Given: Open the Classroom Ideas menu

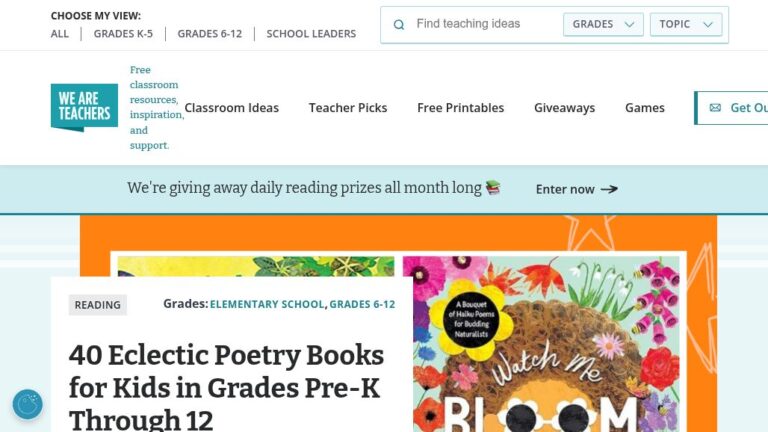Looking at the screenshot, I should [232, 108].
